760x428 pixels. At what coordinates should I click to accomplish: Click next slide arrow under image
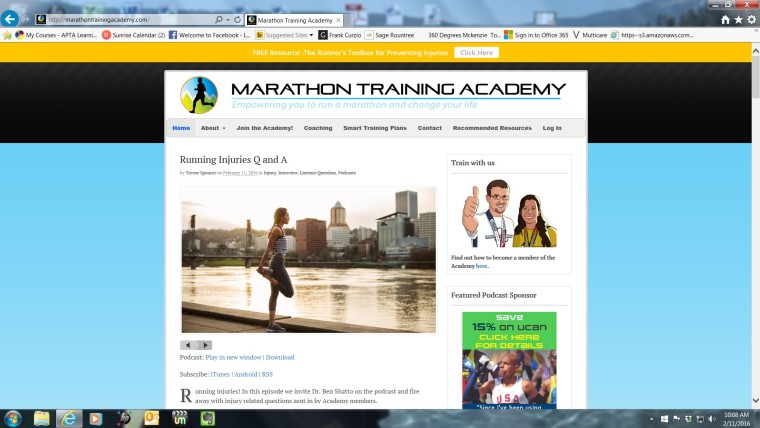[x=205, y=345]
